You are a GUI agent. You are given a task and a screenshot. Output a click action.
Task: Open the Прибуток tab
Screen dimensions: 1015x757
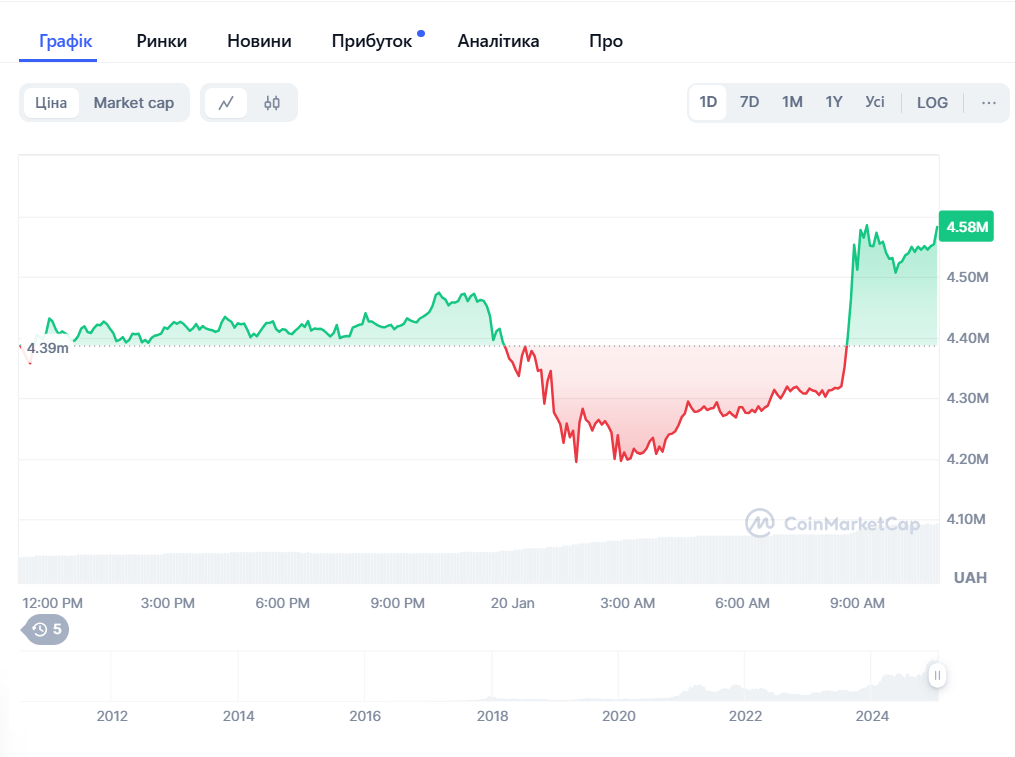(x=372, y=41)
